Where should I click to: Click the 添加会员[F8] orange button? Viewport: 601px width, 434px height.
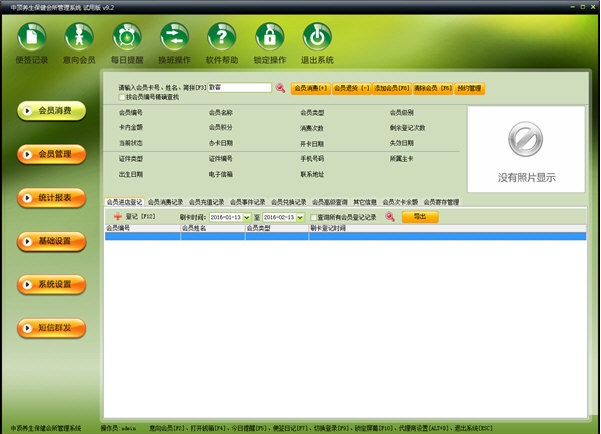pyautogui.click(x=392, y=88)
